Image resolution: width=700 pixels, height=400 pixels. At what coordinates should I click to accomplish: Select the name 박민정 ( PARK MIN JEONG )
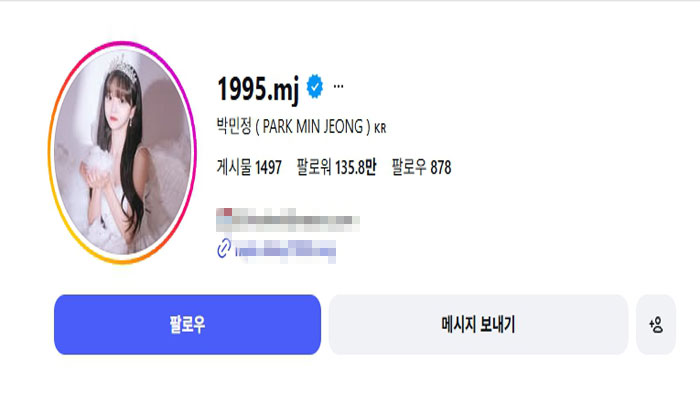coord(293,127)
